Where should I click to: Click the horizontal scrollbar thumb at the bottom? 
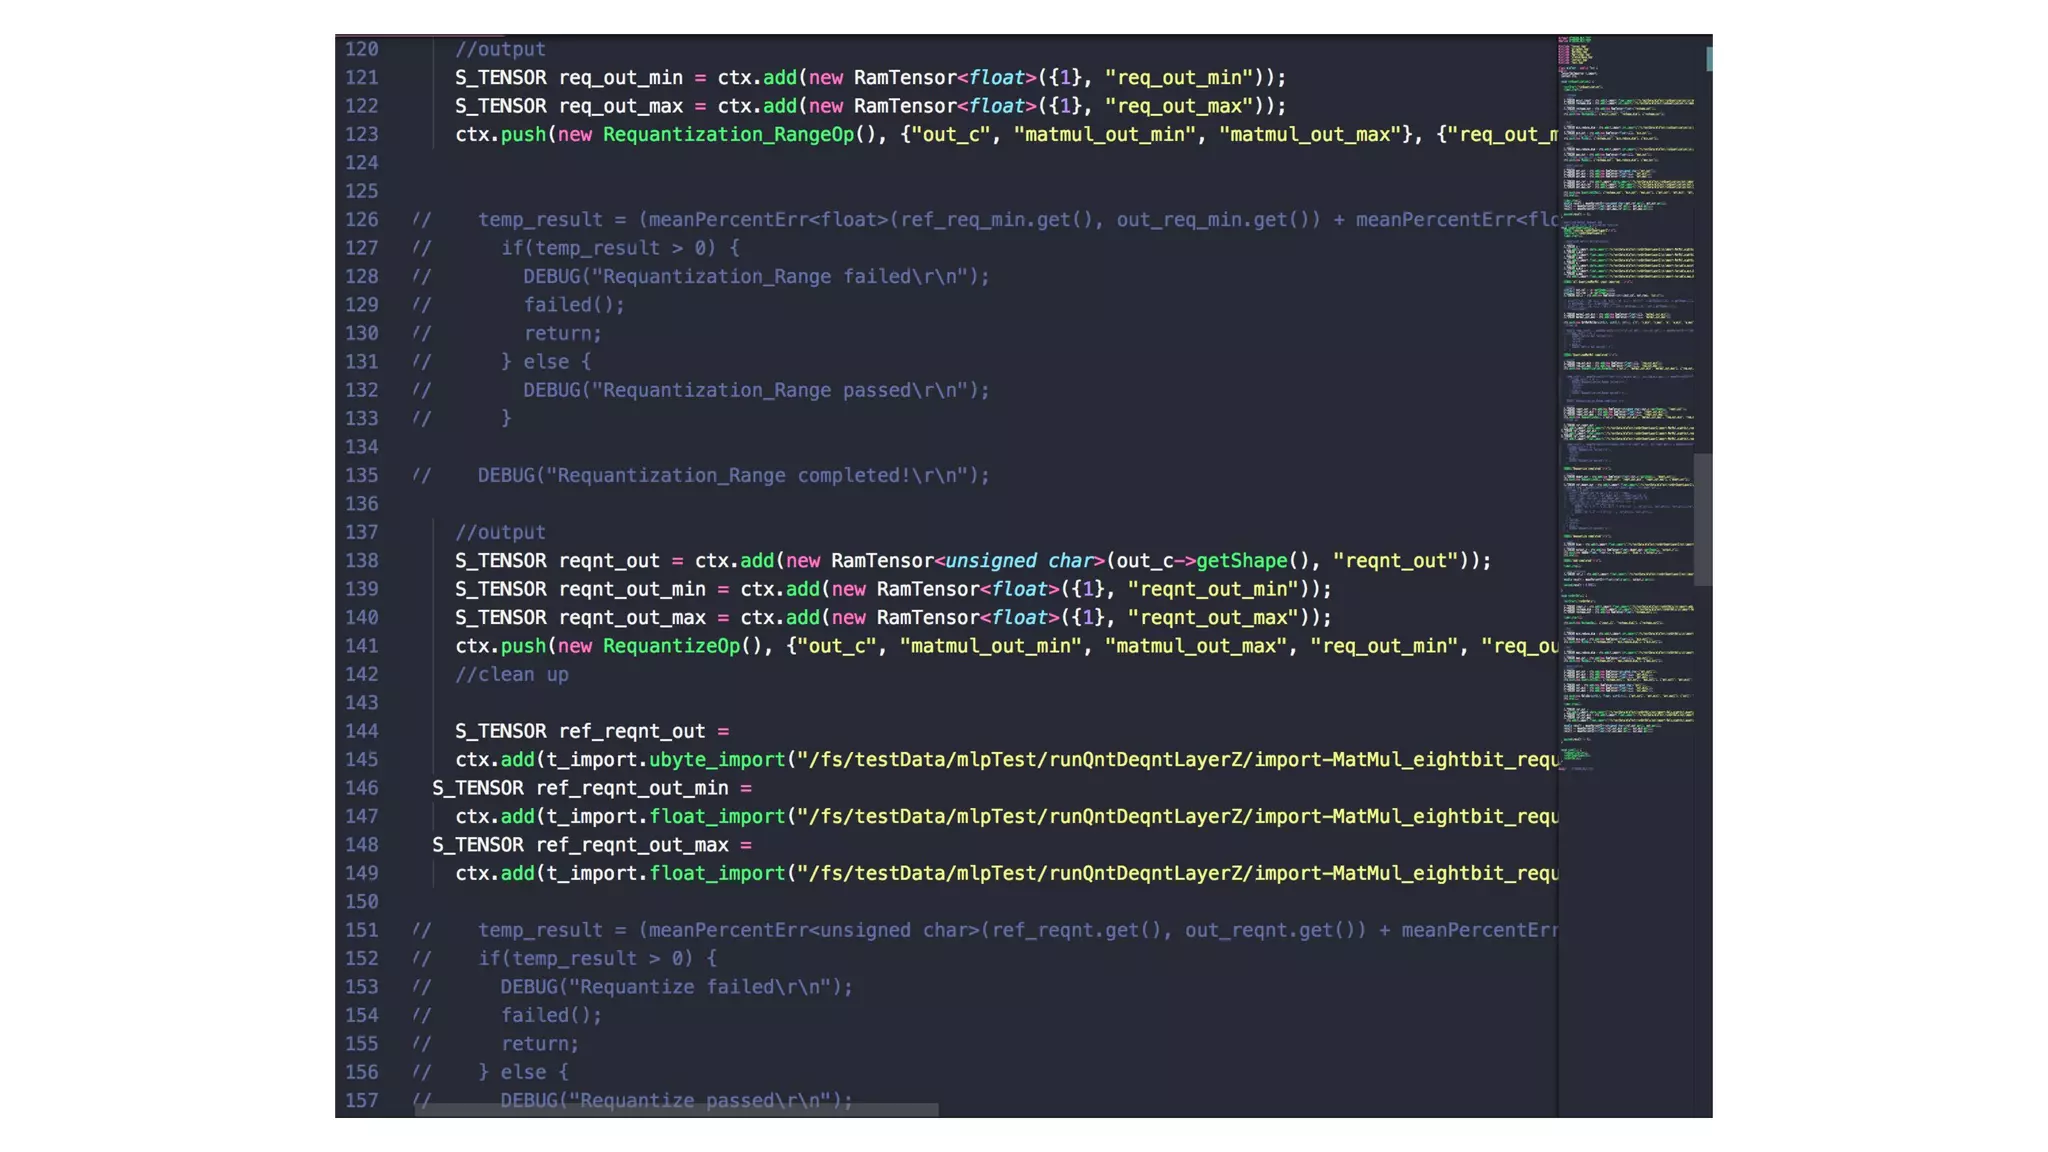point(677,1110)
